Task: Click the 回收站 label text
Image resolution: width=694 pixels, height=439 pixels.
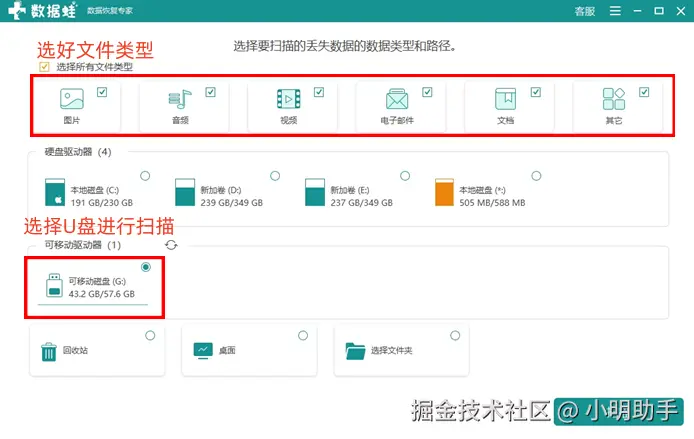Action: 75,350
